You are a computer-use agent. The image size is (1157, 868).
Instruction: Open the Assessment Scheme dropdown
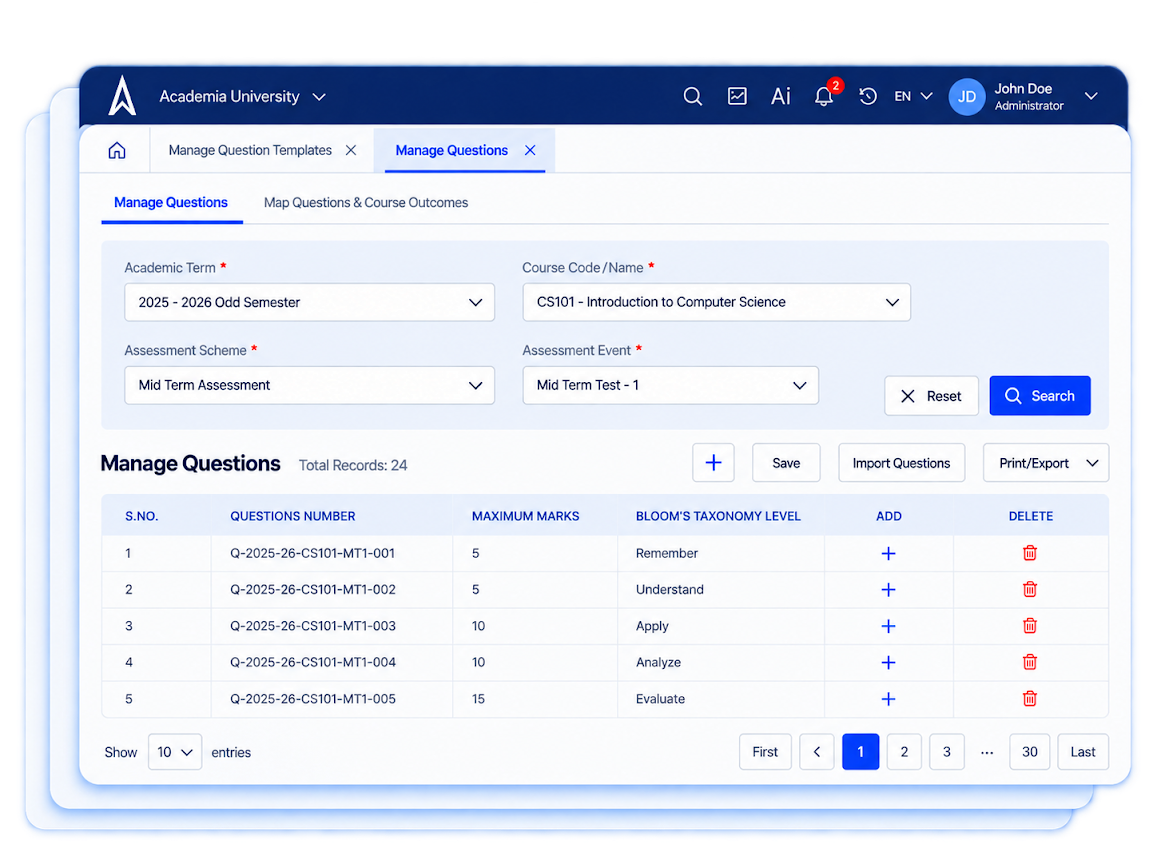(x=309, y=385)
